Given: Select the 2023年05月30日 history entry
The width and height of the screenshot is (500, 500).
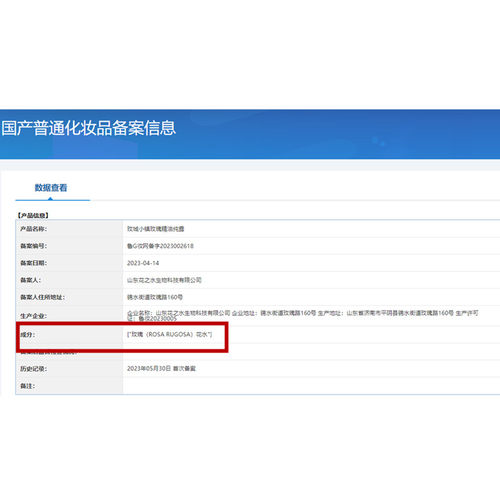Looking at the screenshot, I should [x=161, y=368].
